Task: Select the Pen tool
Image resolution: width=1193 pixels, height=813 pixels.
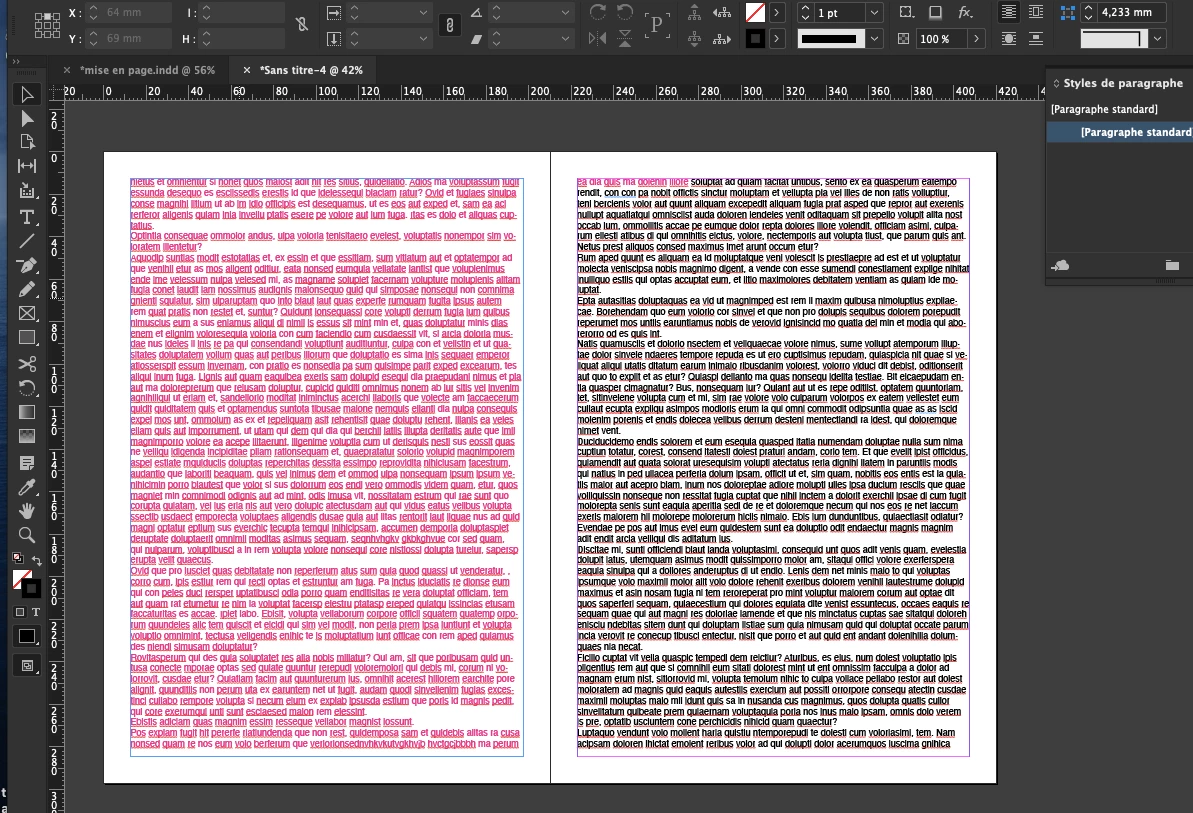Action: (x=27, y=265)
